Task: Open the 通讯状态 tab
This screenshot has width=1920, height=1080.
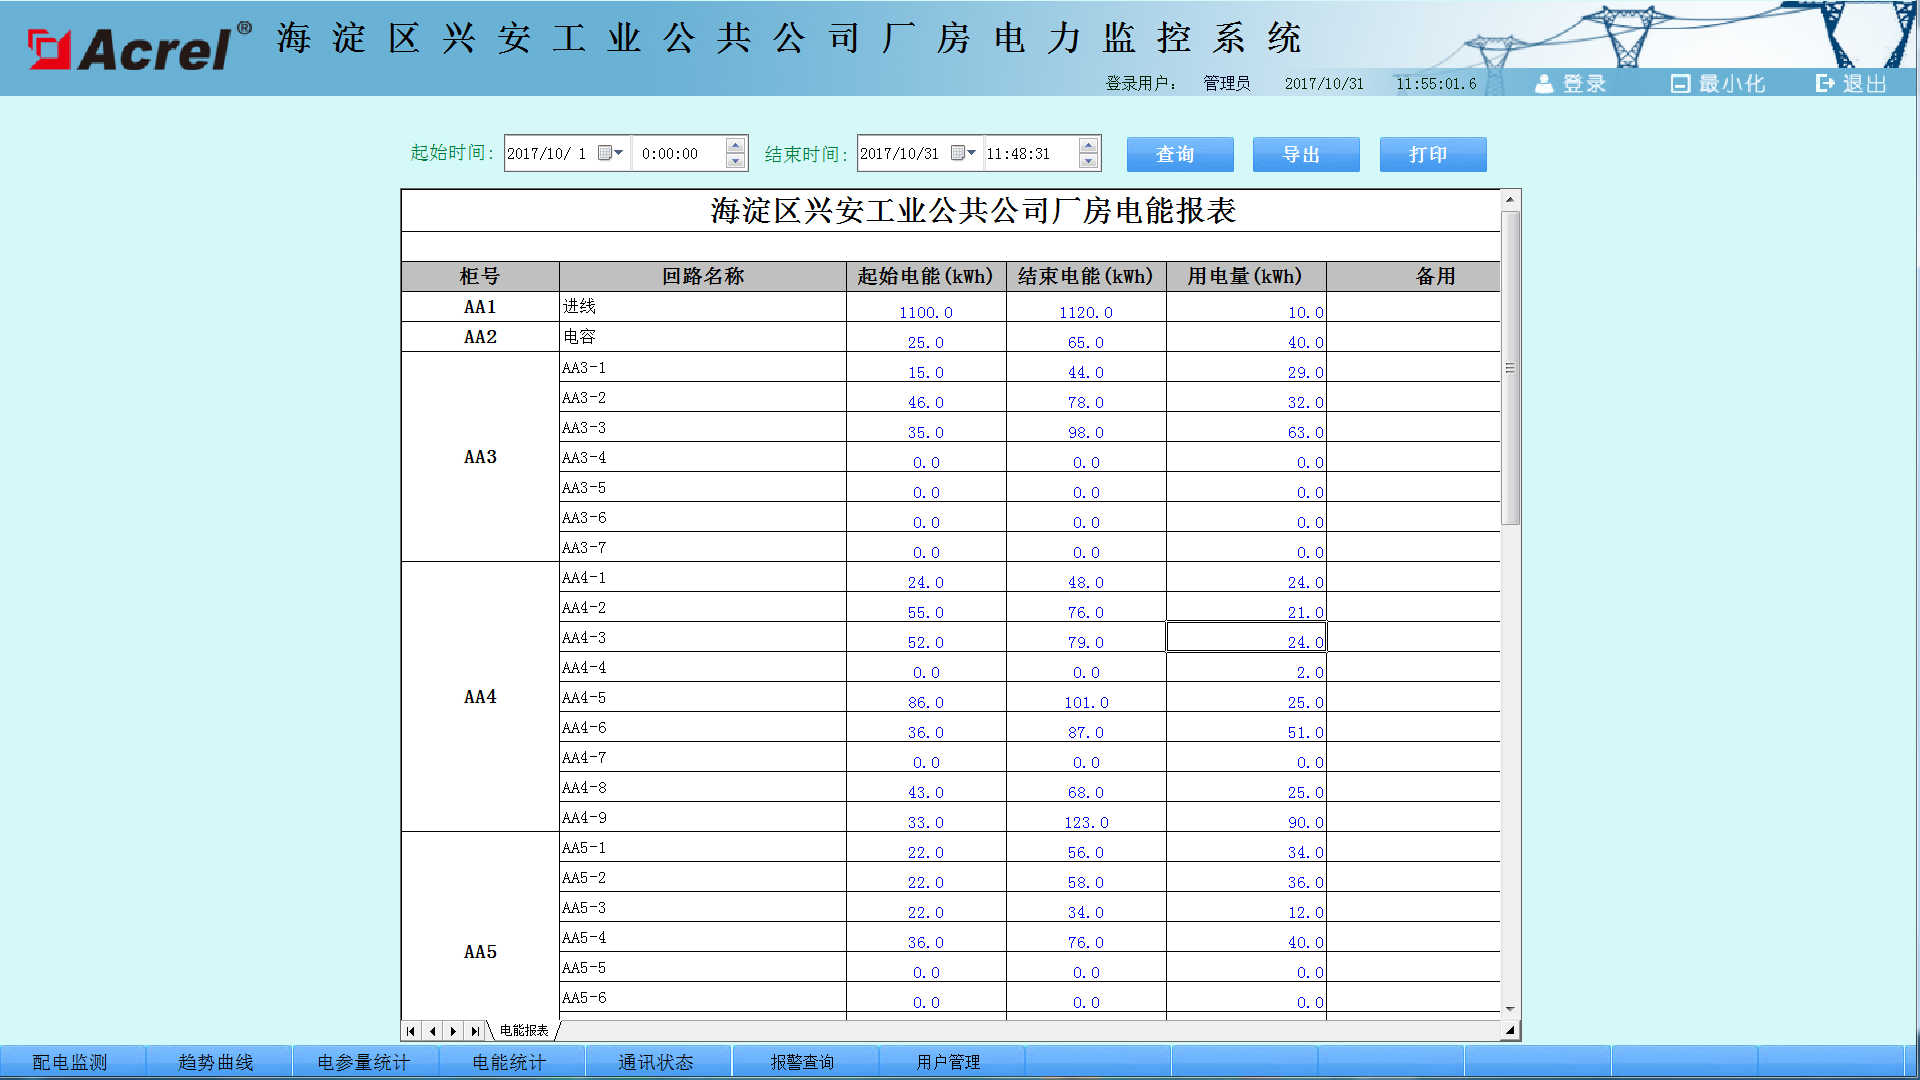Action: pos(658,1062)
